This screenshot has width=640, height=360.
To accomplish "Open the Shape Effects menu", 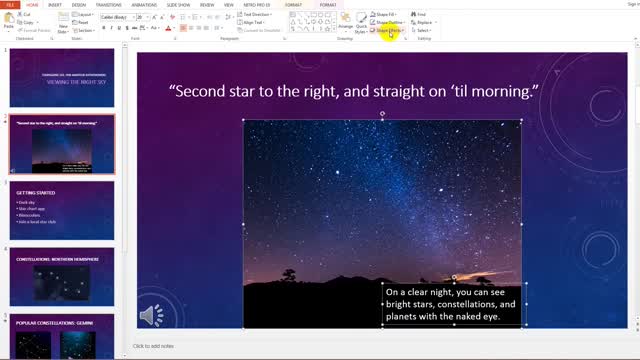I will click(387, 30).
